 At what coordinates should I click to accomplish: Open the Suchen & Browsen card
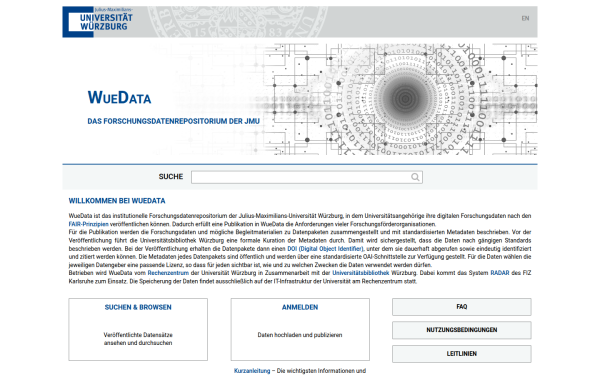click(x=138, y=329)
